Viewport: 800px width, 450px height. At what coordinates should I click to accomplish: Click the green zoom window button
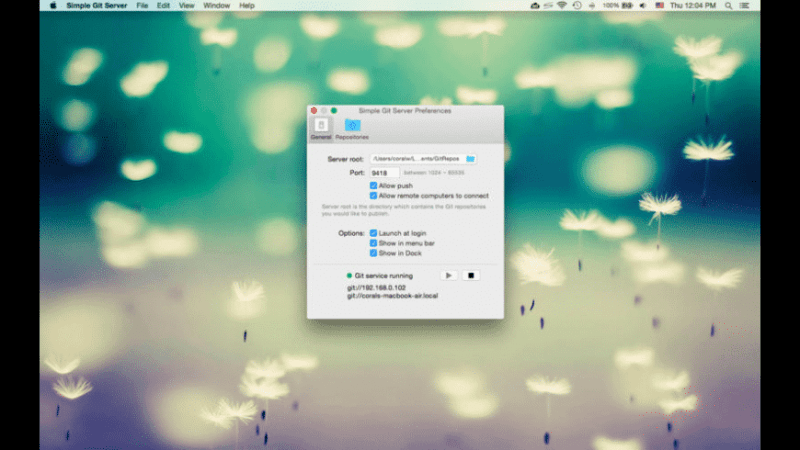pyautogui.click(x=334, y=111)
